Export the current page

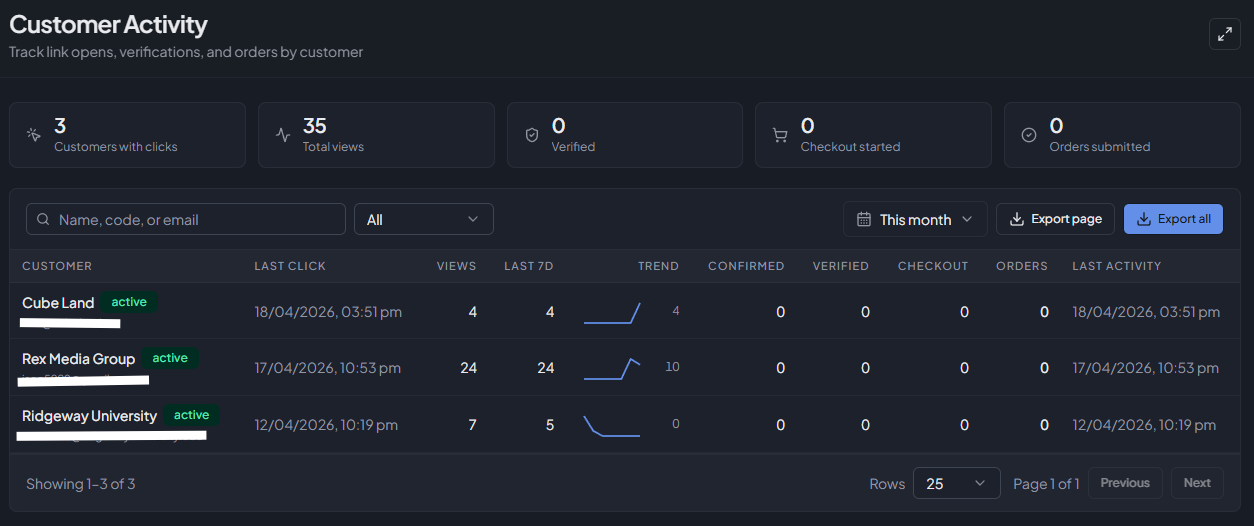1055,219
